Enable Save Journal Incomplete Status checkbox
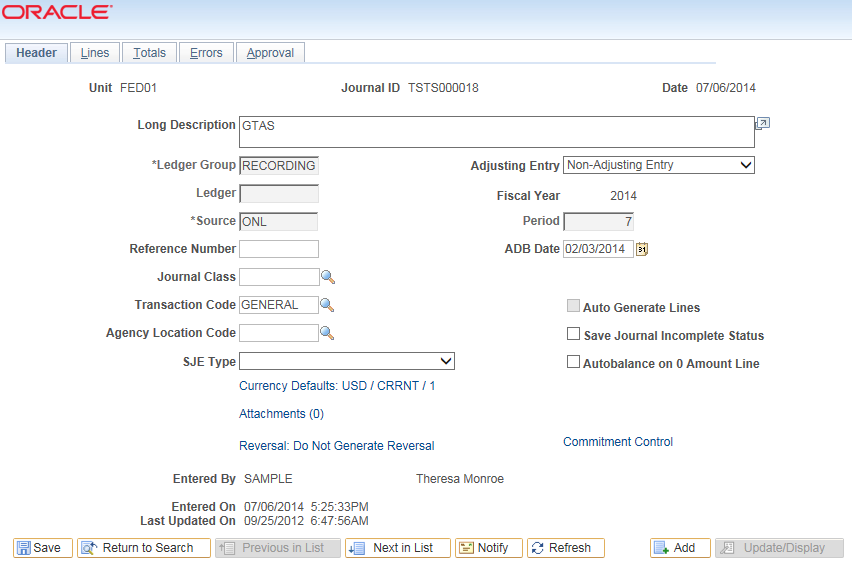The width and height of the screenshot is (852, 564). pos(573,334)
